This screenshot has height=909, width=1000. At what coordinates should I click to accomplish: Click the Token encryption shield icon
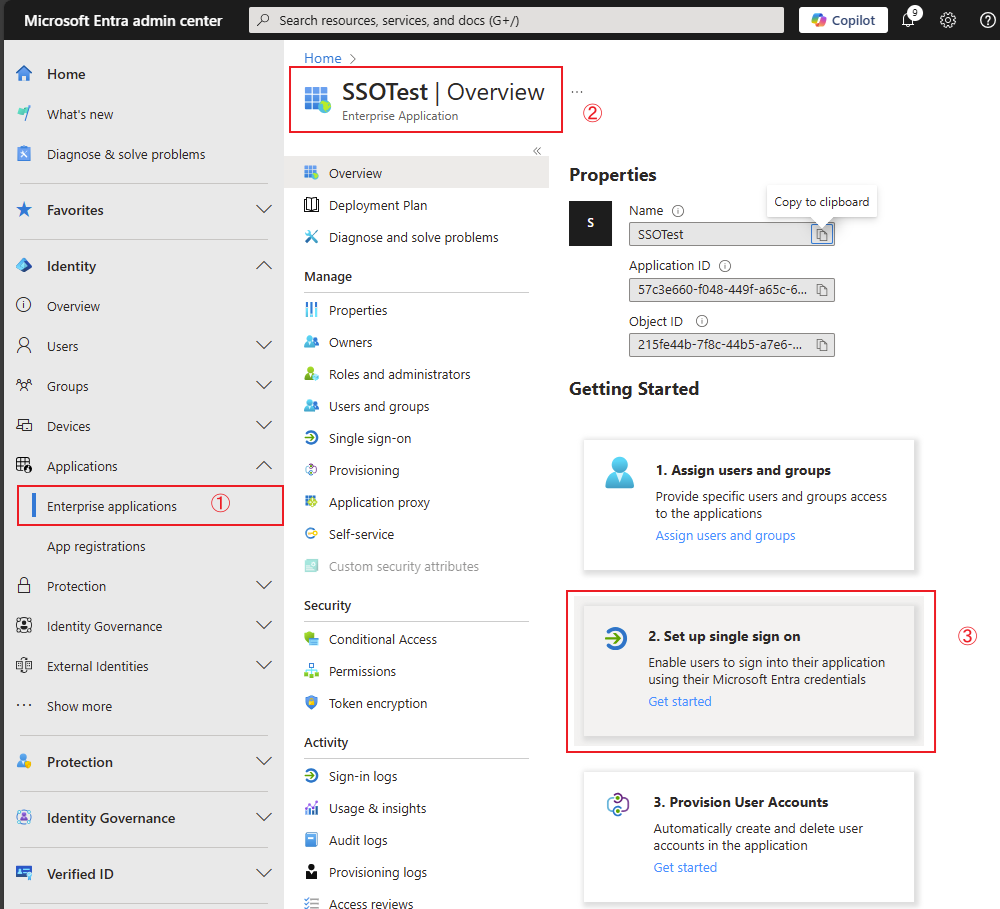pyautogui.click(x=311, y=702)
